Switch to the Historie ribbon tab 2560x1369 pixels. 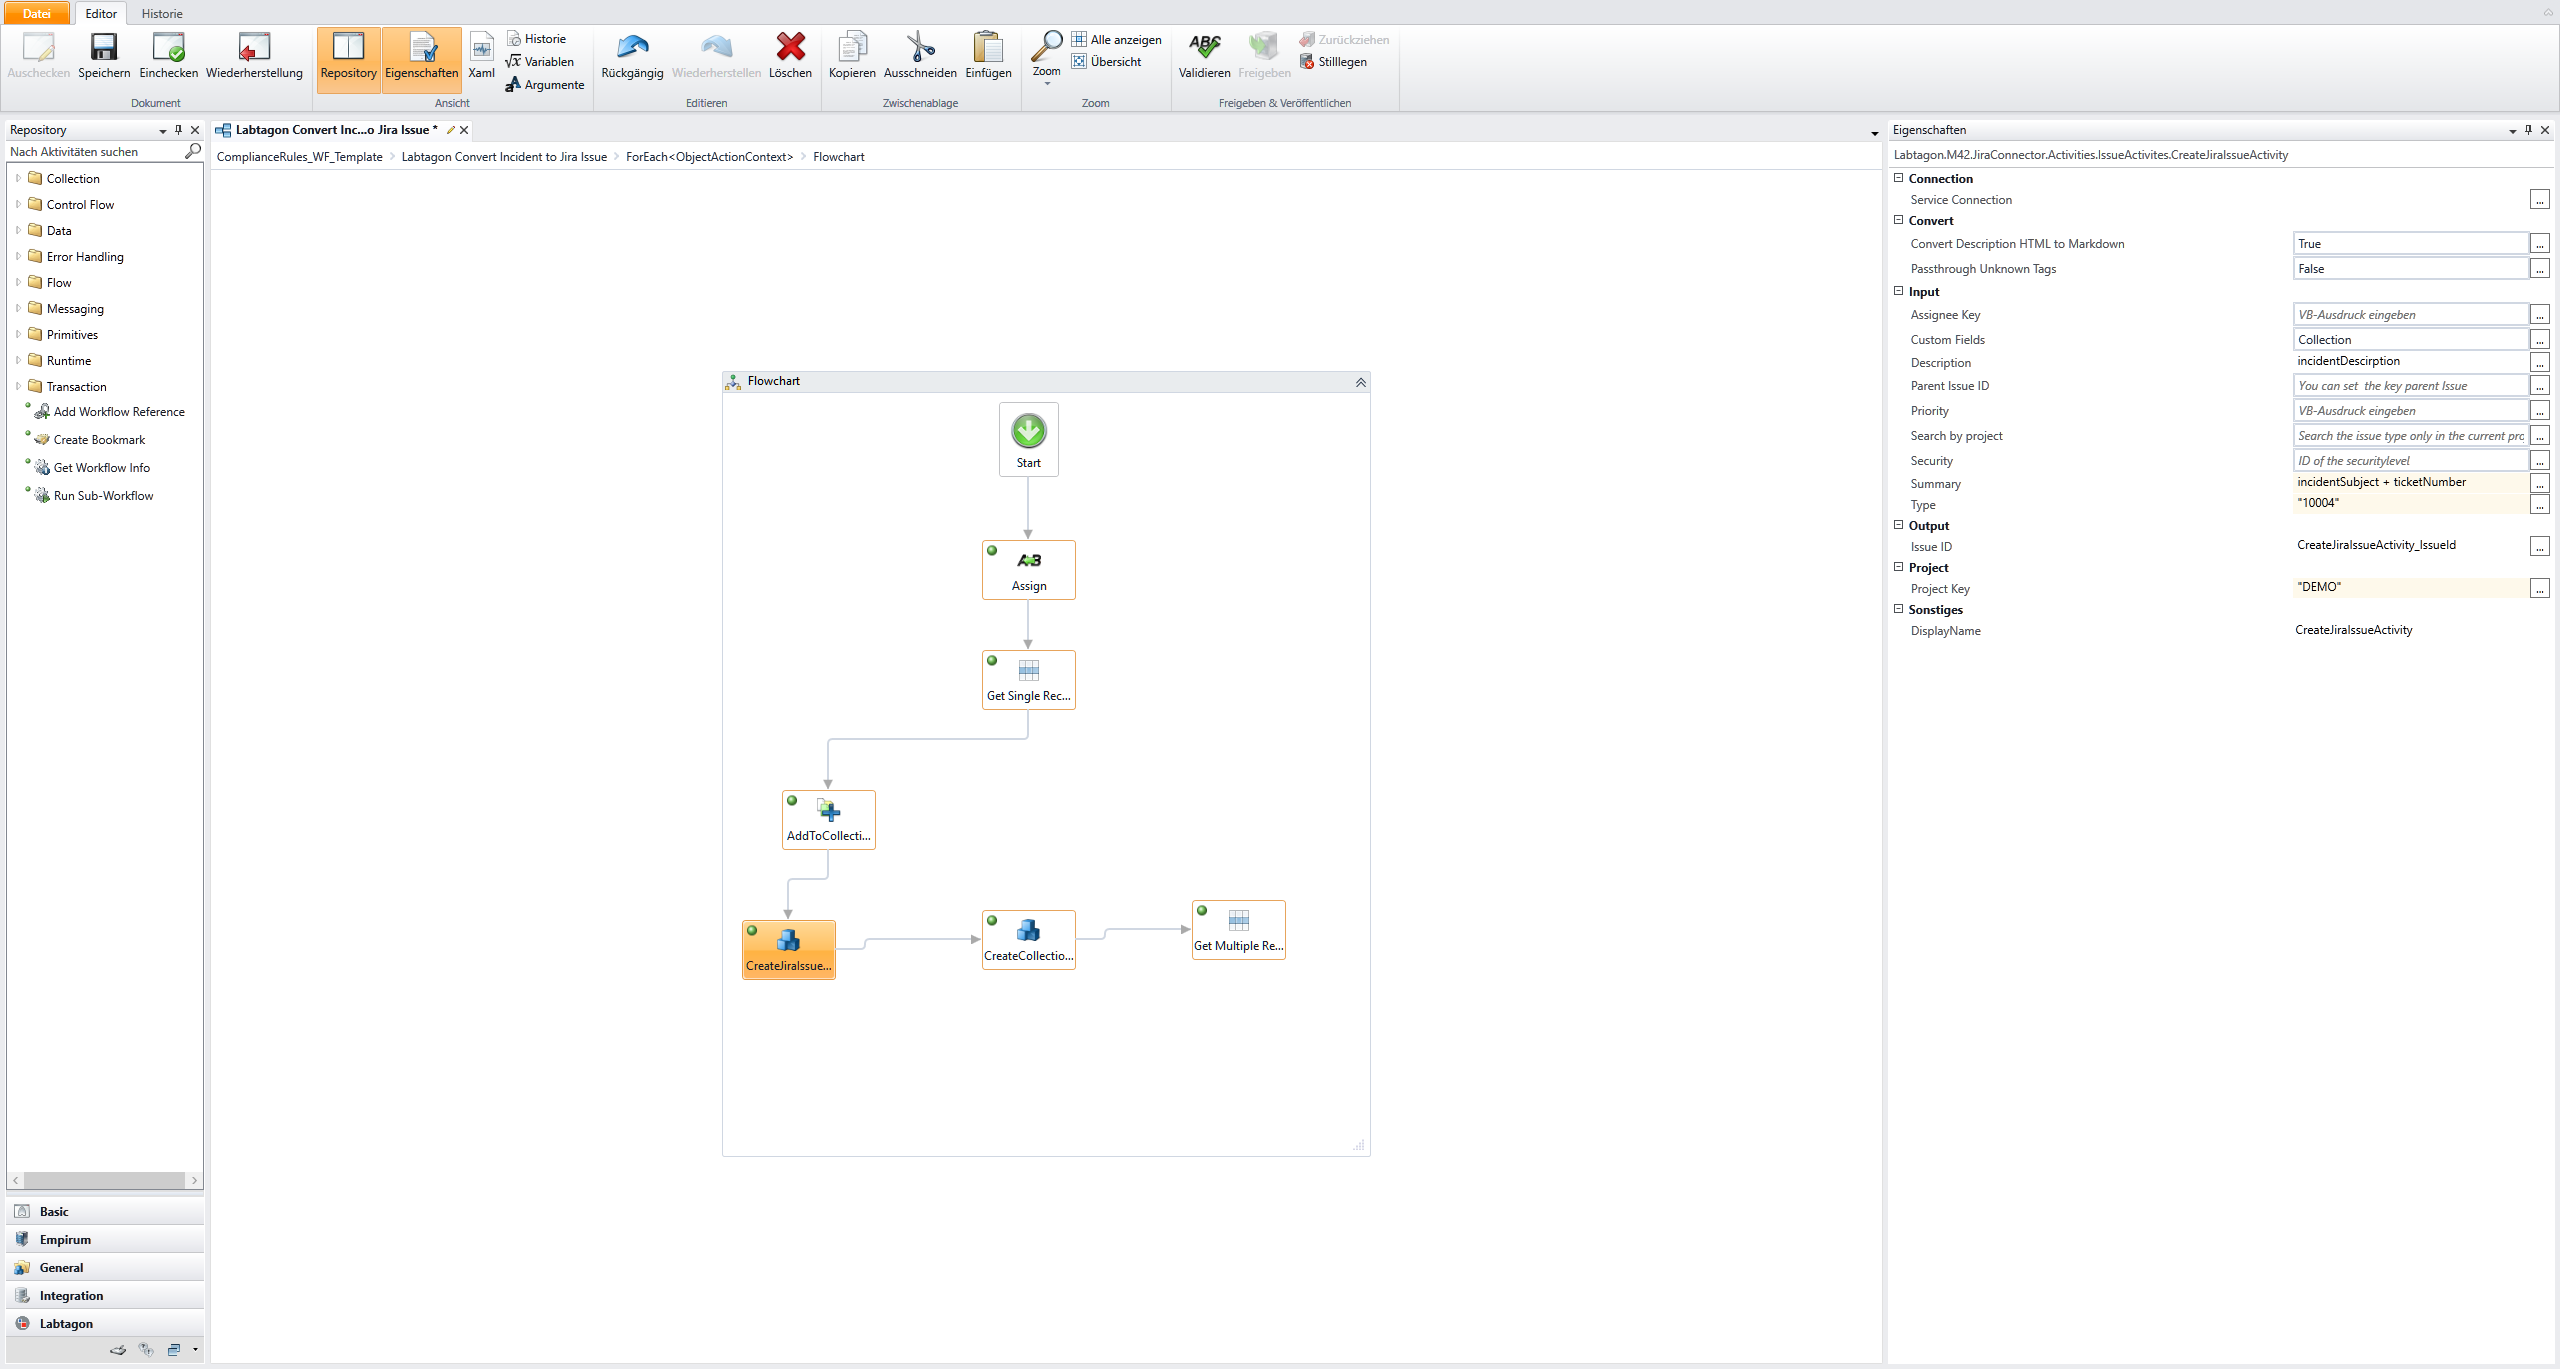click(162, 13)
